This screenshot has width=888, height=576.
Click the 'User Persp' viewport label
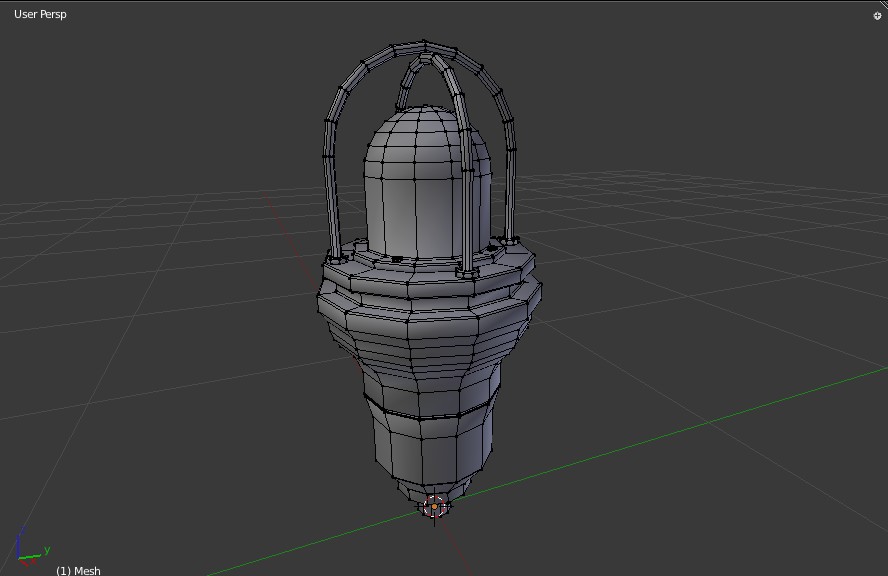pyautogui.click(x=38, y=14)
